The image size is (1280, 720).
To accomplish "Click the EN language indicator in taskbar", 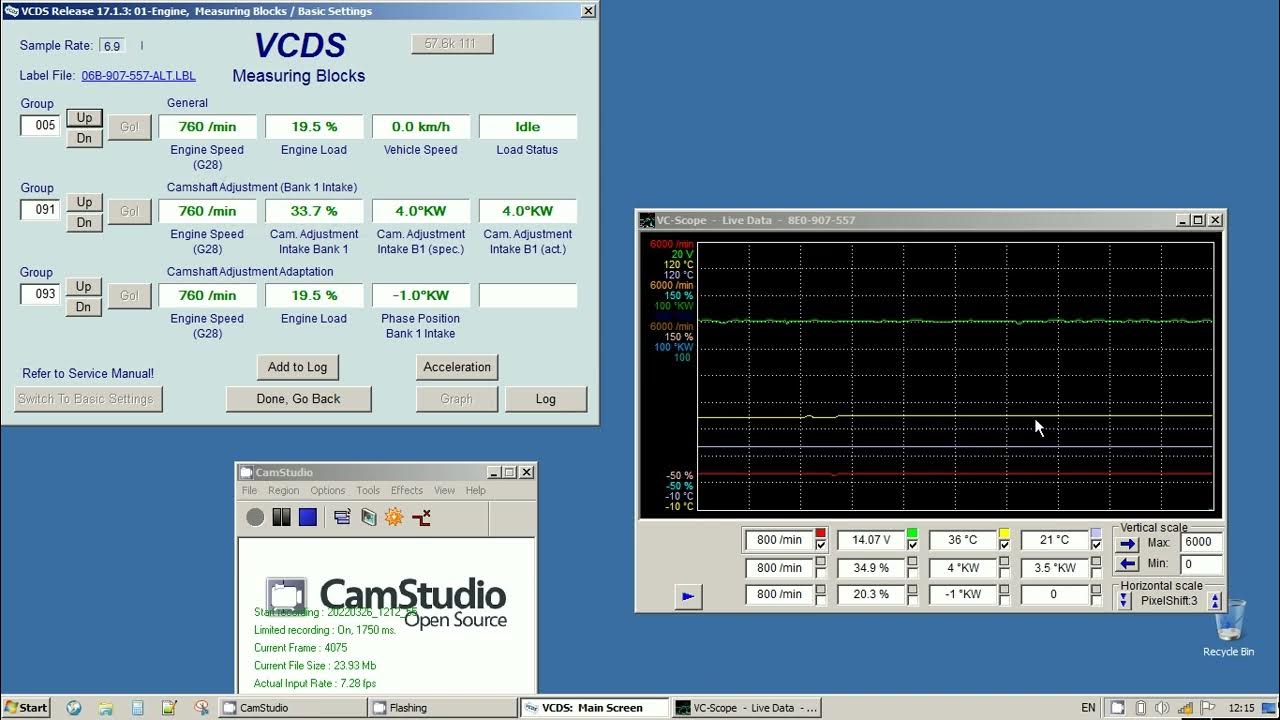I will click(1088, 707).
